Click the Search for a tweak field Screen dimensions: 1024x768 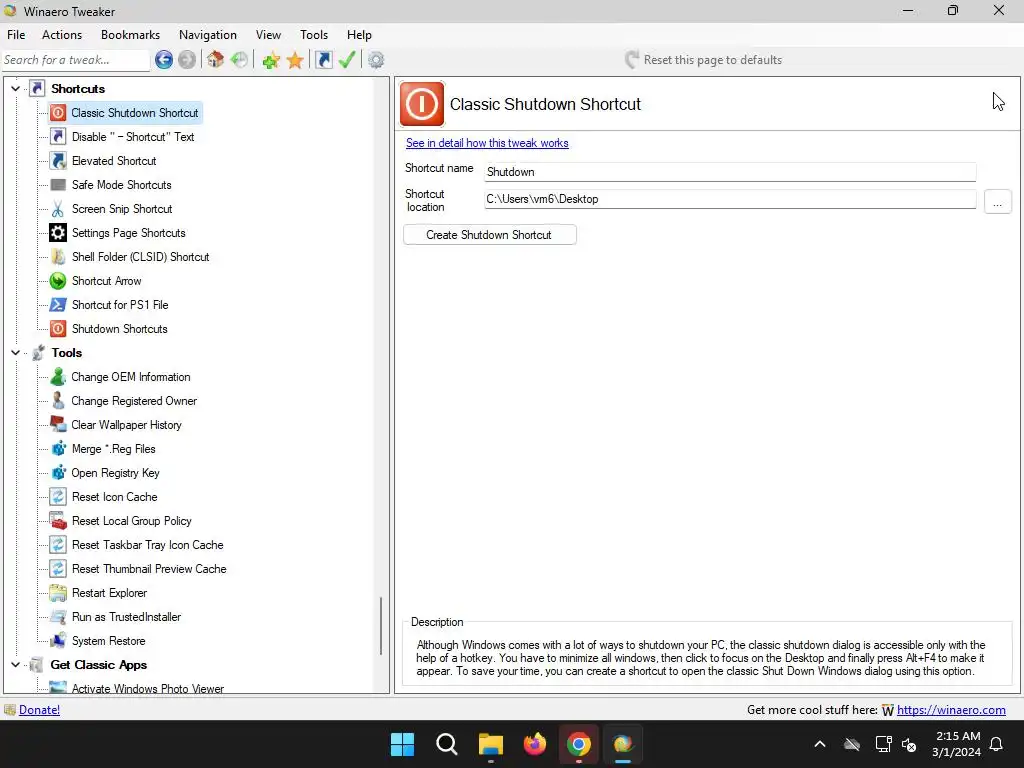point(76,60)
